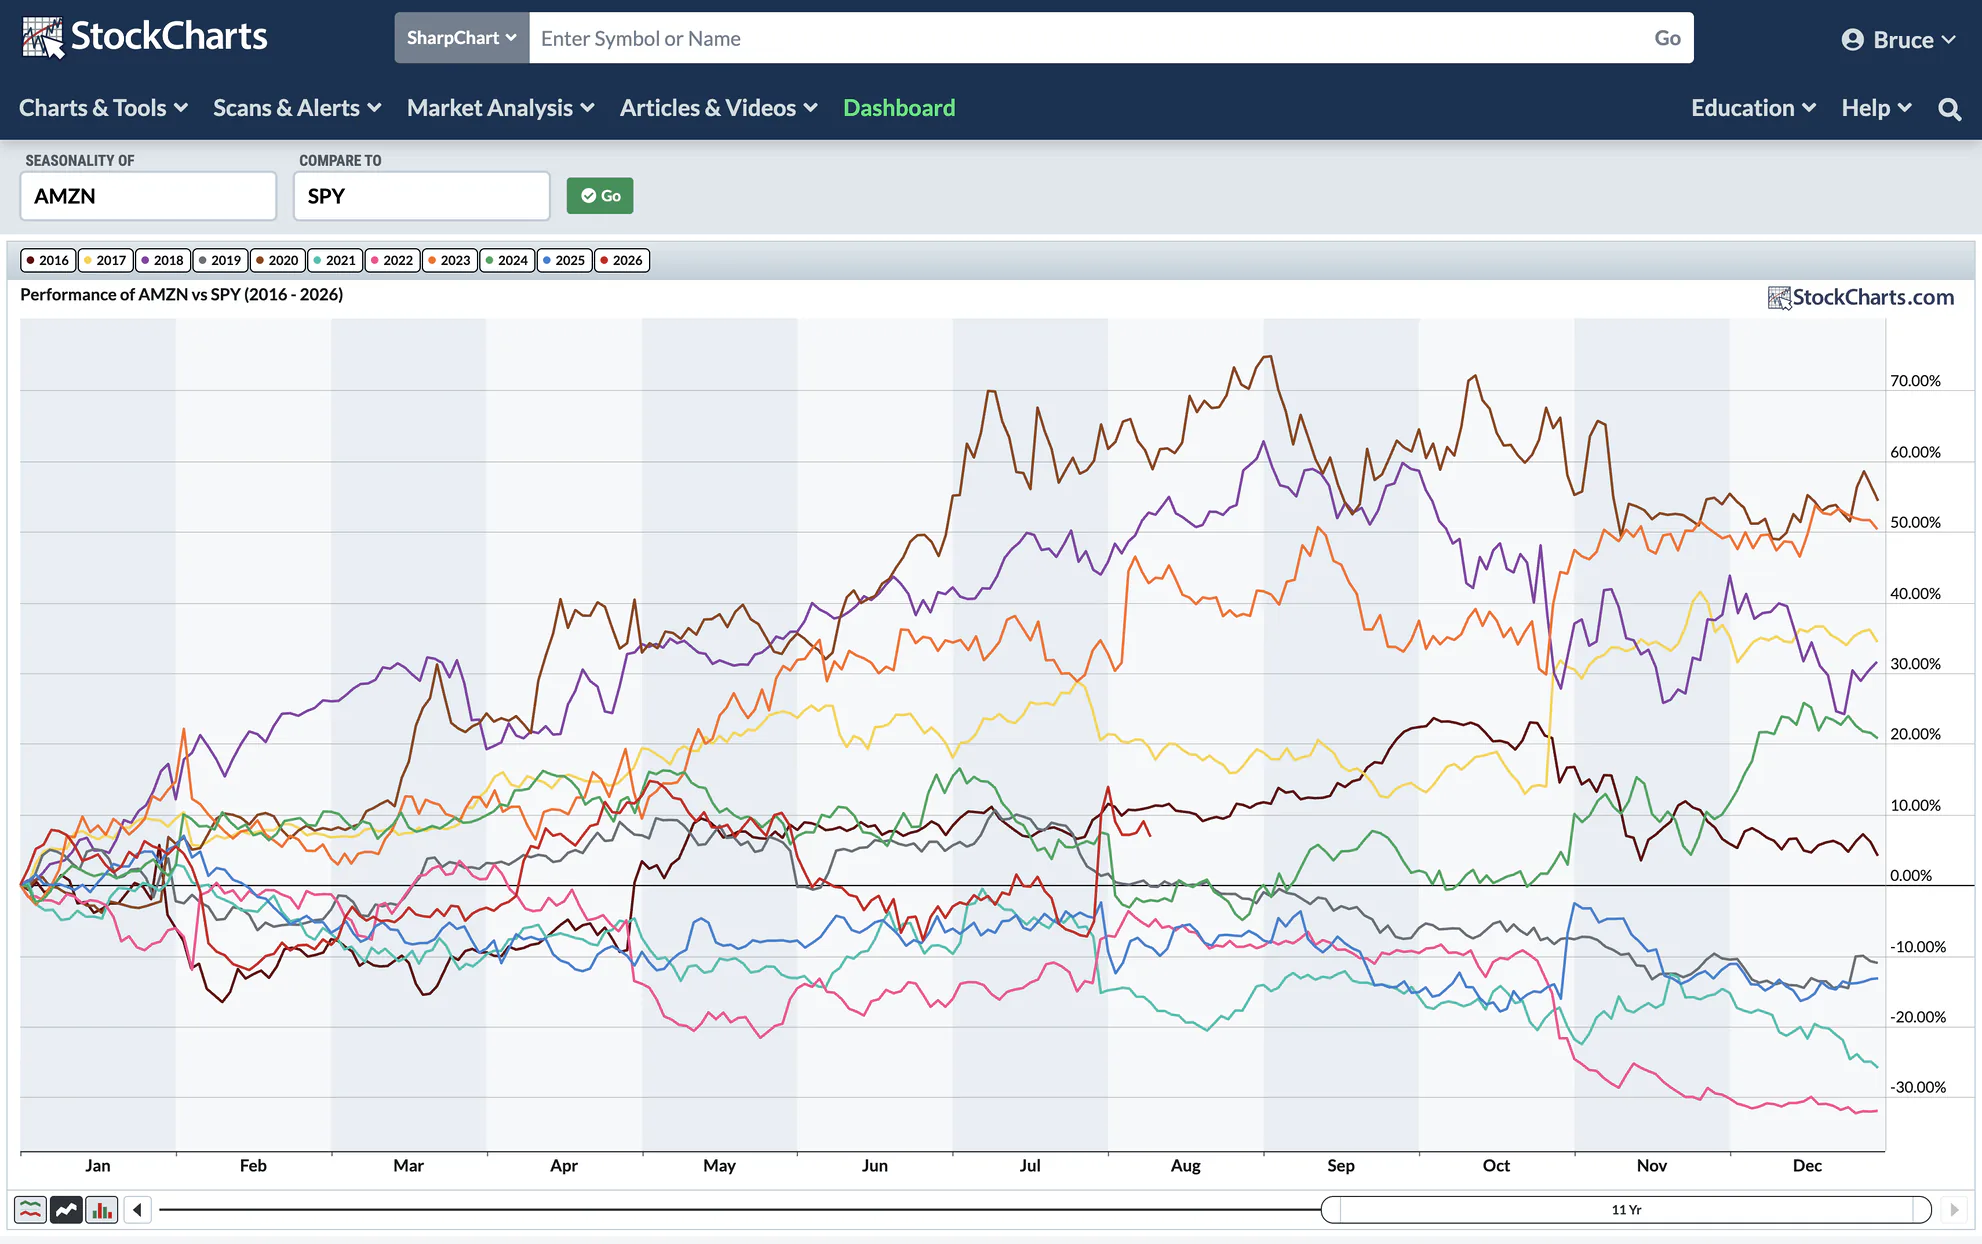Toggle the 2023 year series
This screenshot has height=1244, width=1982.
449,260
